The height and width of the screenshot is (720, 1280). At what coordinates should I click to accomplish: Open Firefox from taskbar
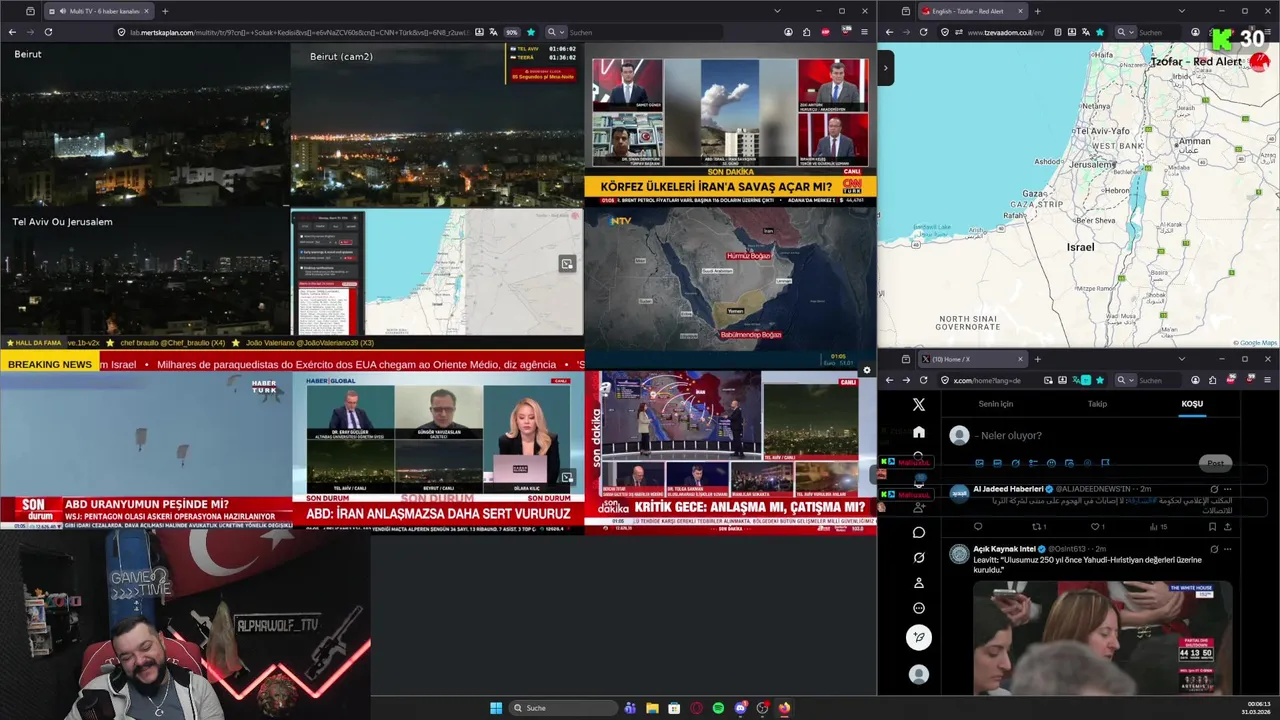click(x=784, y=708)
